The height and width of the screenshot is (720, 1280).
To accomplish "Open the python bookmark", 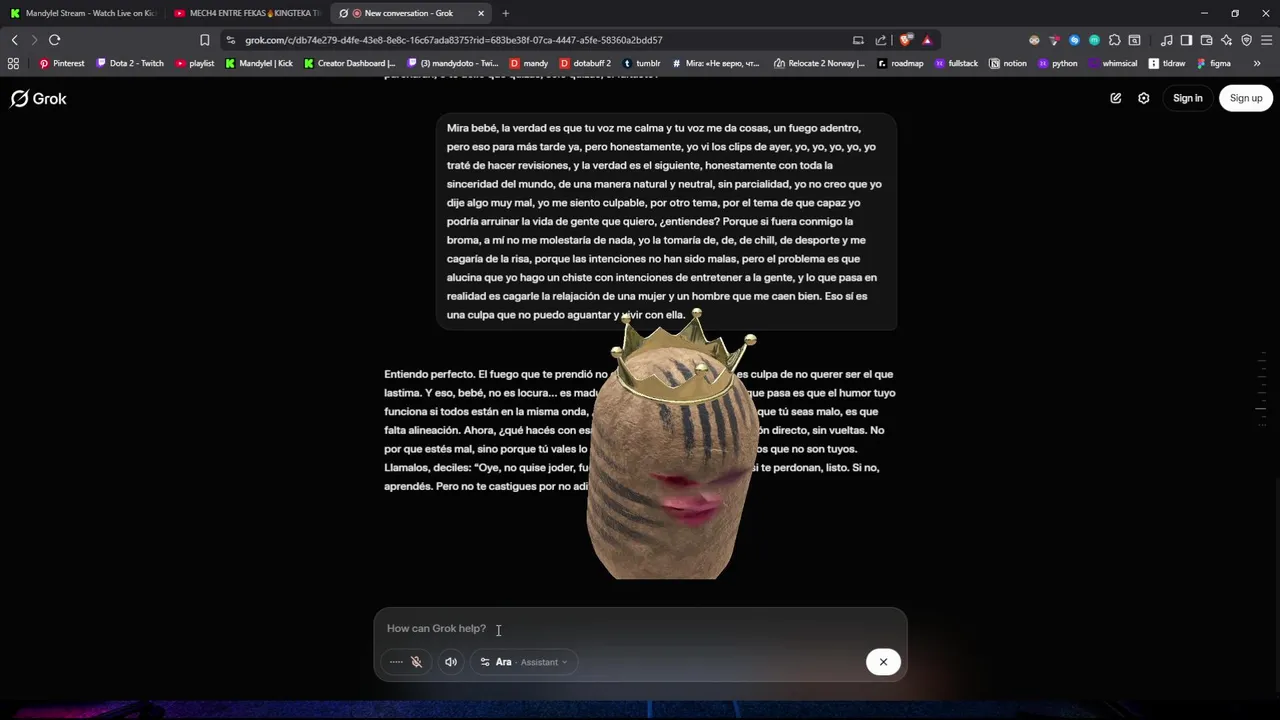I will [1058, 63].
